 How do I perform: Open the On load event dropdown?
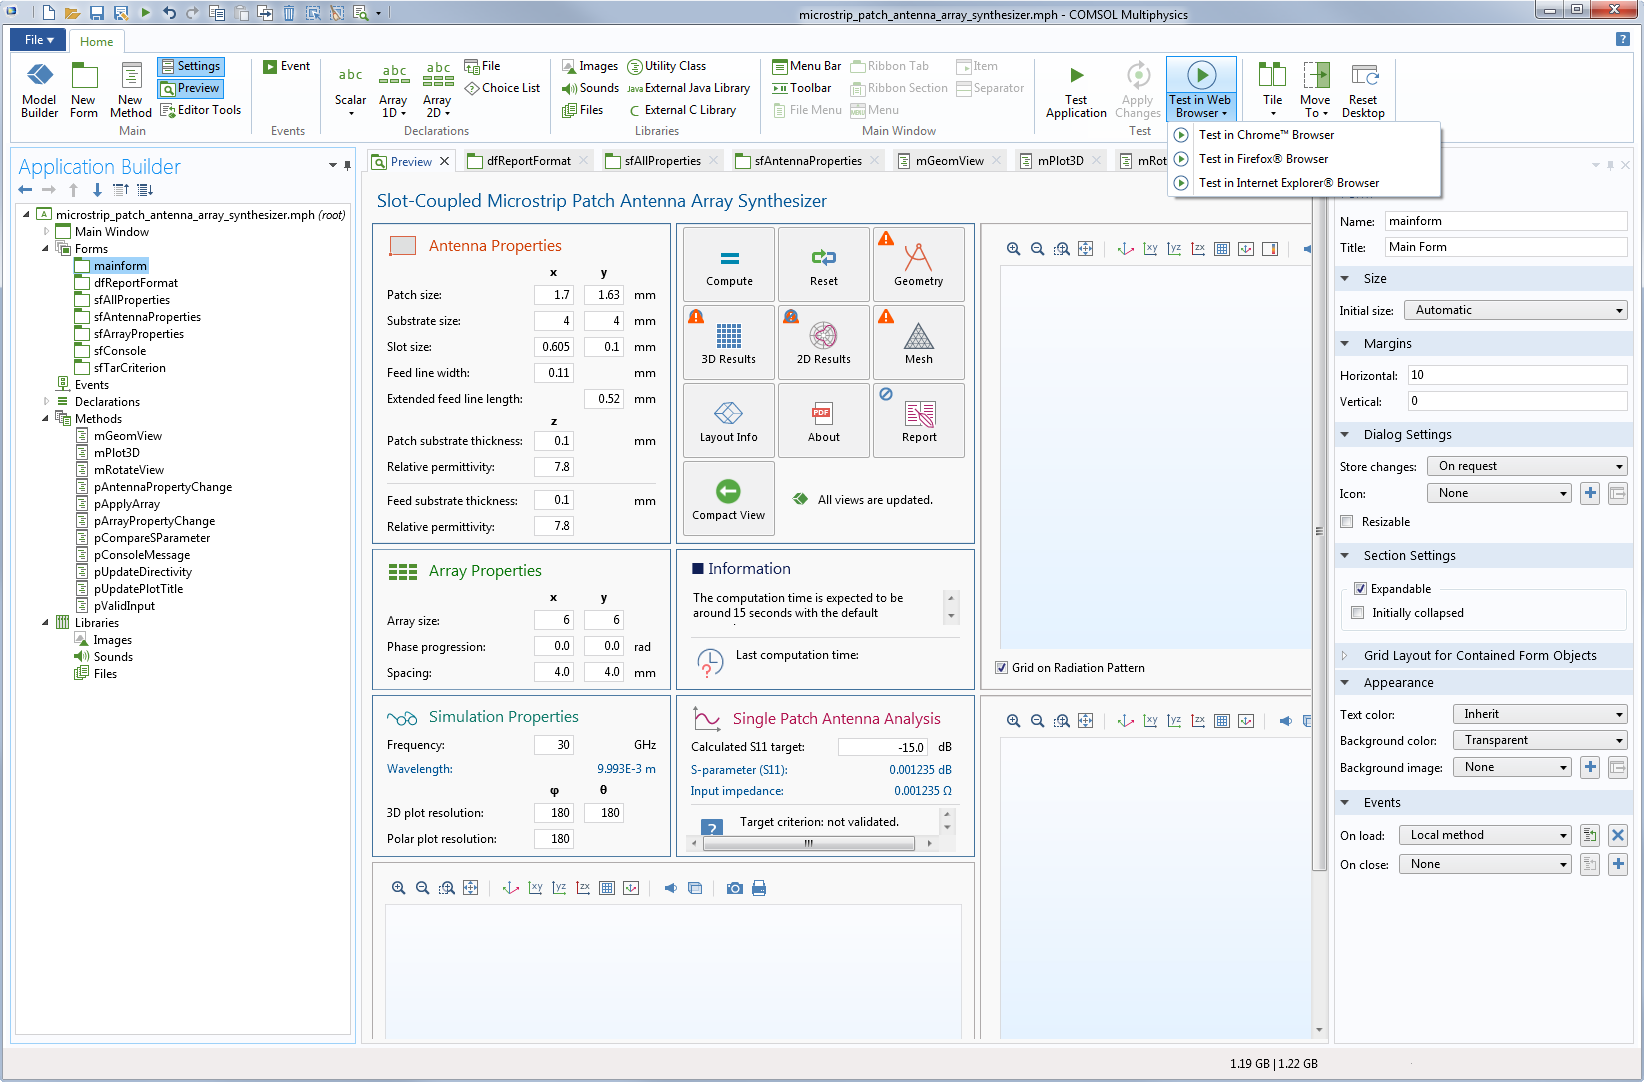pos(1485,835)
